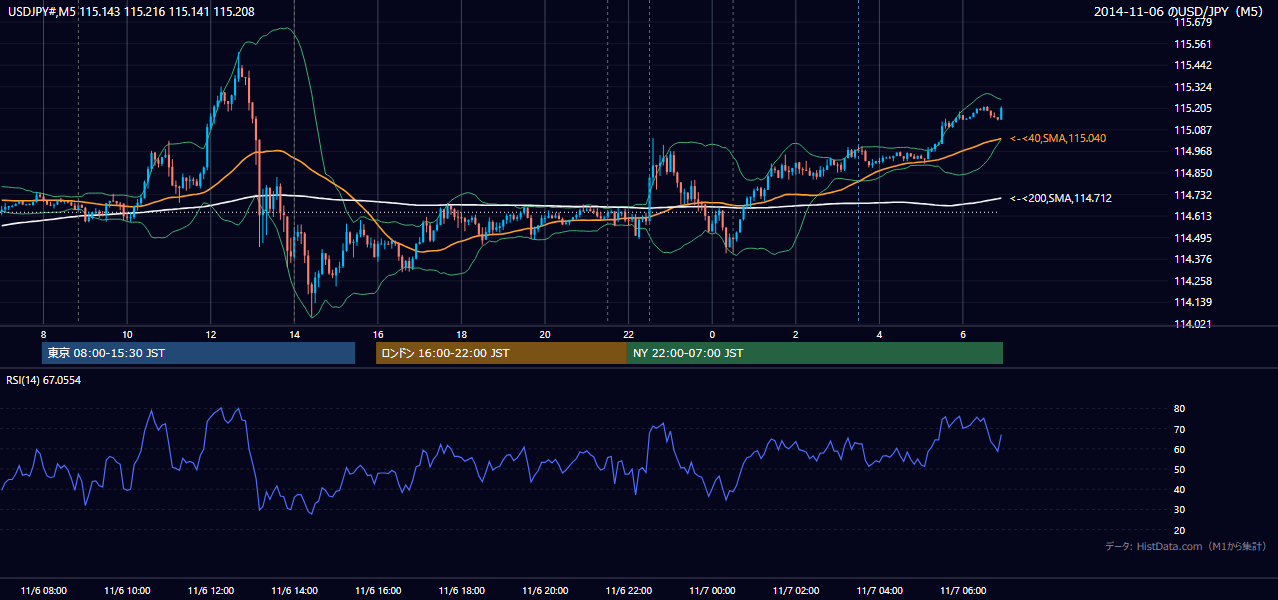Click price axis value 115.442
The height and width of the screenshot is (600, 1278).
pyautogui.click(x=1193, y=65)
